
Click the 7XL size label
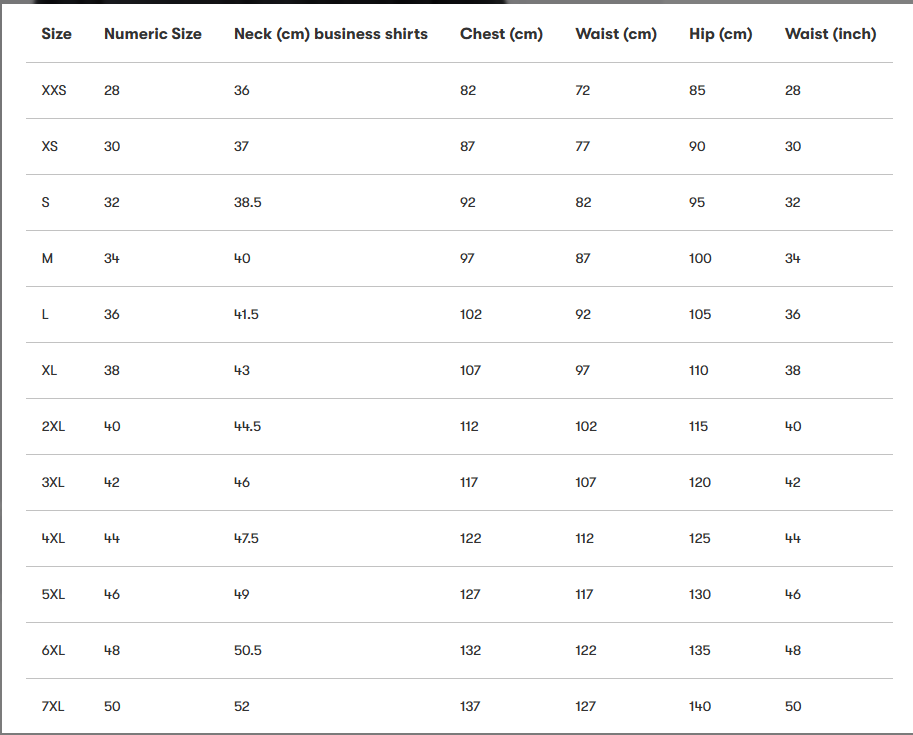pyautogui.click(x=53, y=706)
